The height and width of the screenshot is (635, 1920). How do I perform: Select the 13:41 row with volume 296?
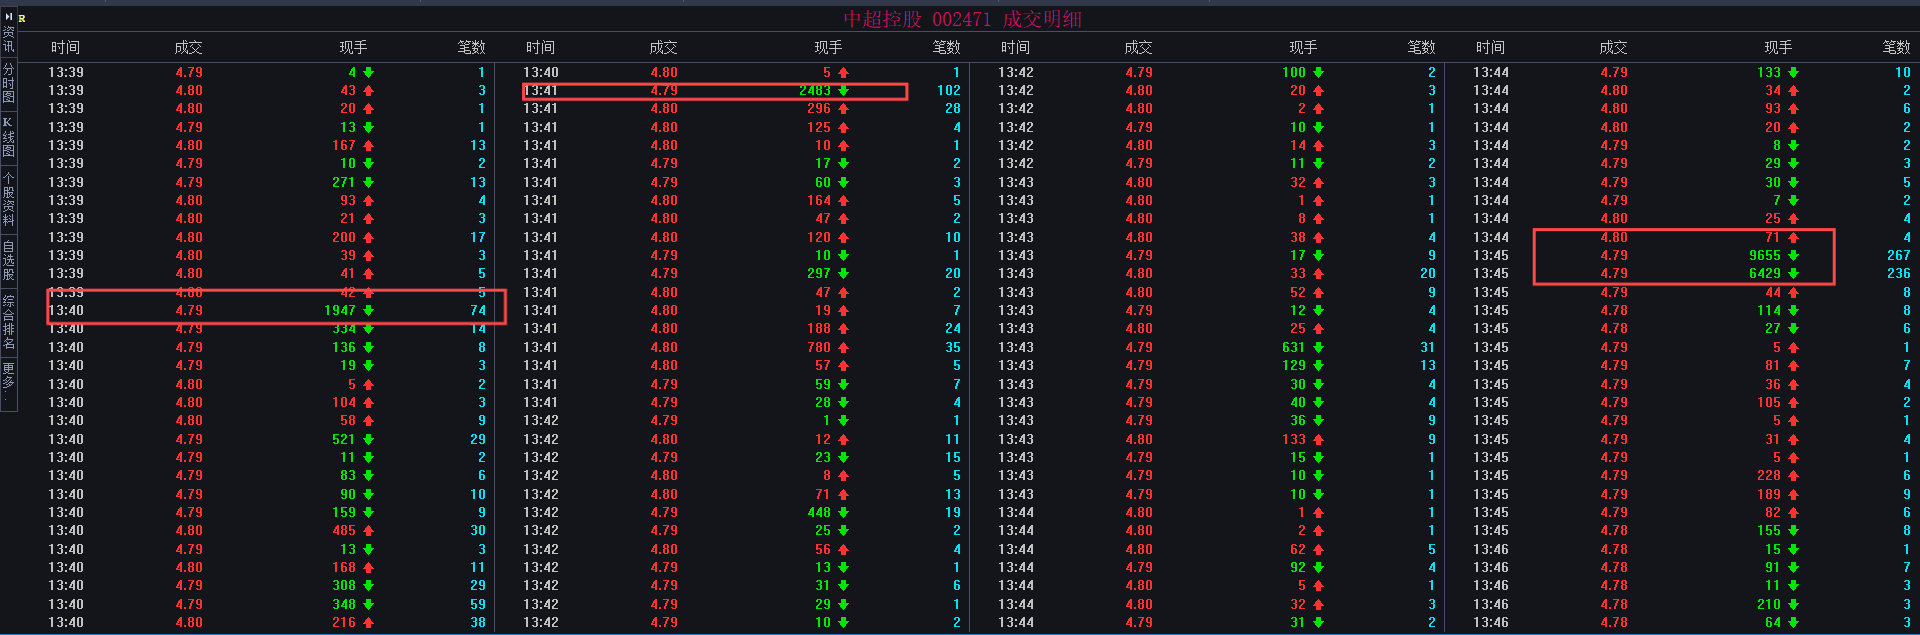[x=742, y=108]
